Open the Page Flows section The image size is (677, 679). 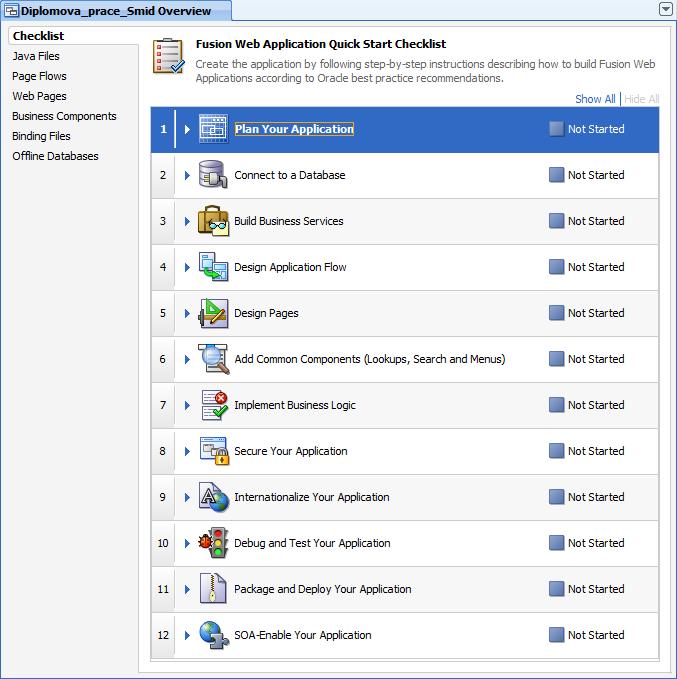(x=39, y=76)
